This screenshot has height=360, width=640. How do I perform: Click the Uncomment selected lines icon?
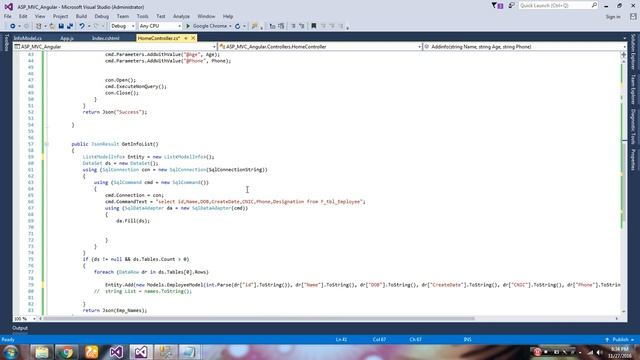(x=302, y=26)
